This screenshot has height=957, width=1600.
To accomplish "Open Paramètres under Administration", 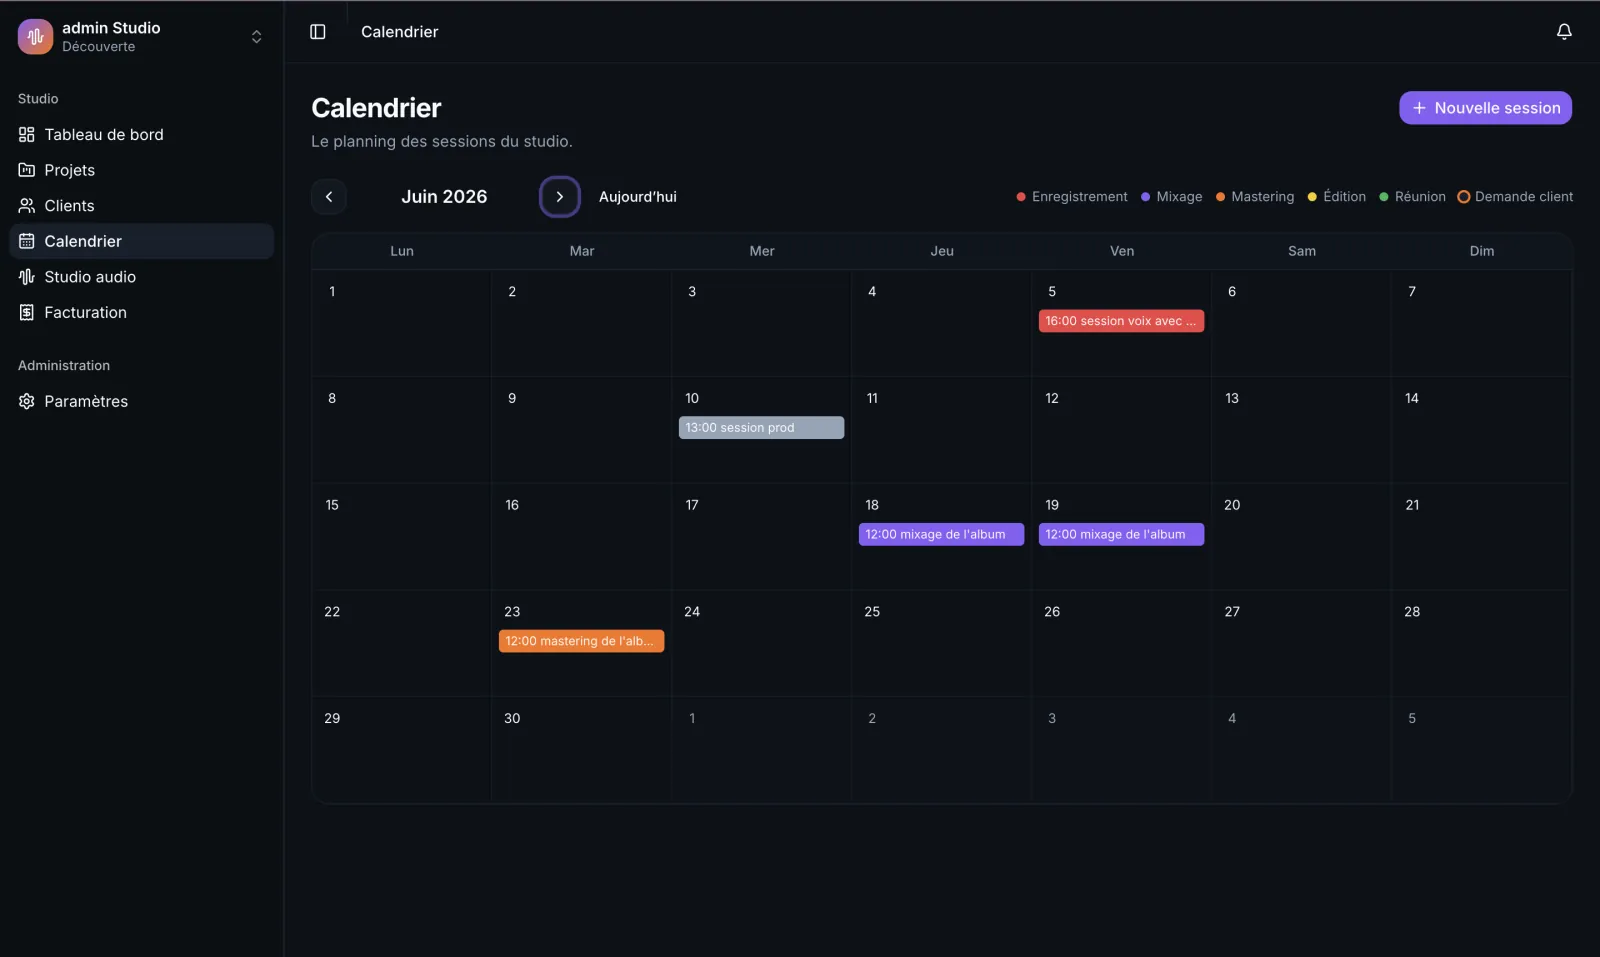I will pos(141,401).
